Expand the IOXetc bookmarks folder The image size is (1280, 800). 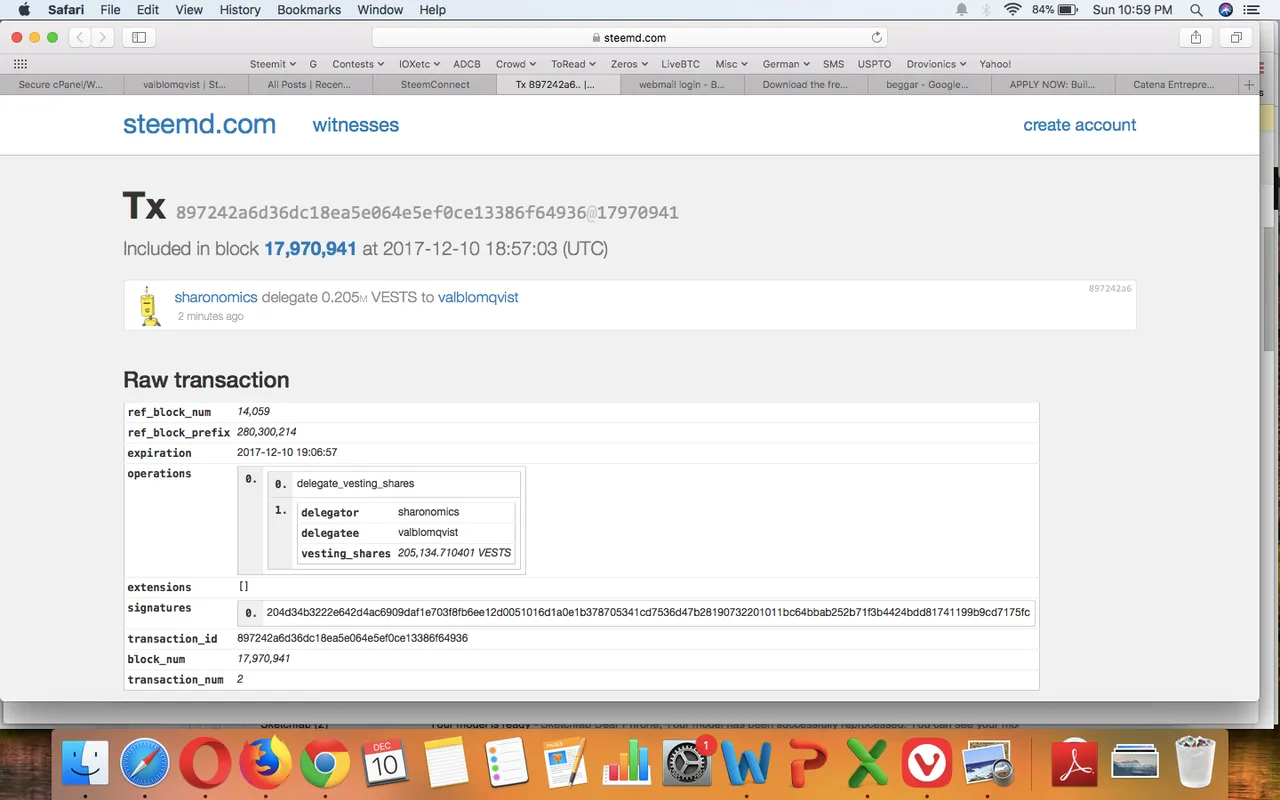tap(421, 64)
